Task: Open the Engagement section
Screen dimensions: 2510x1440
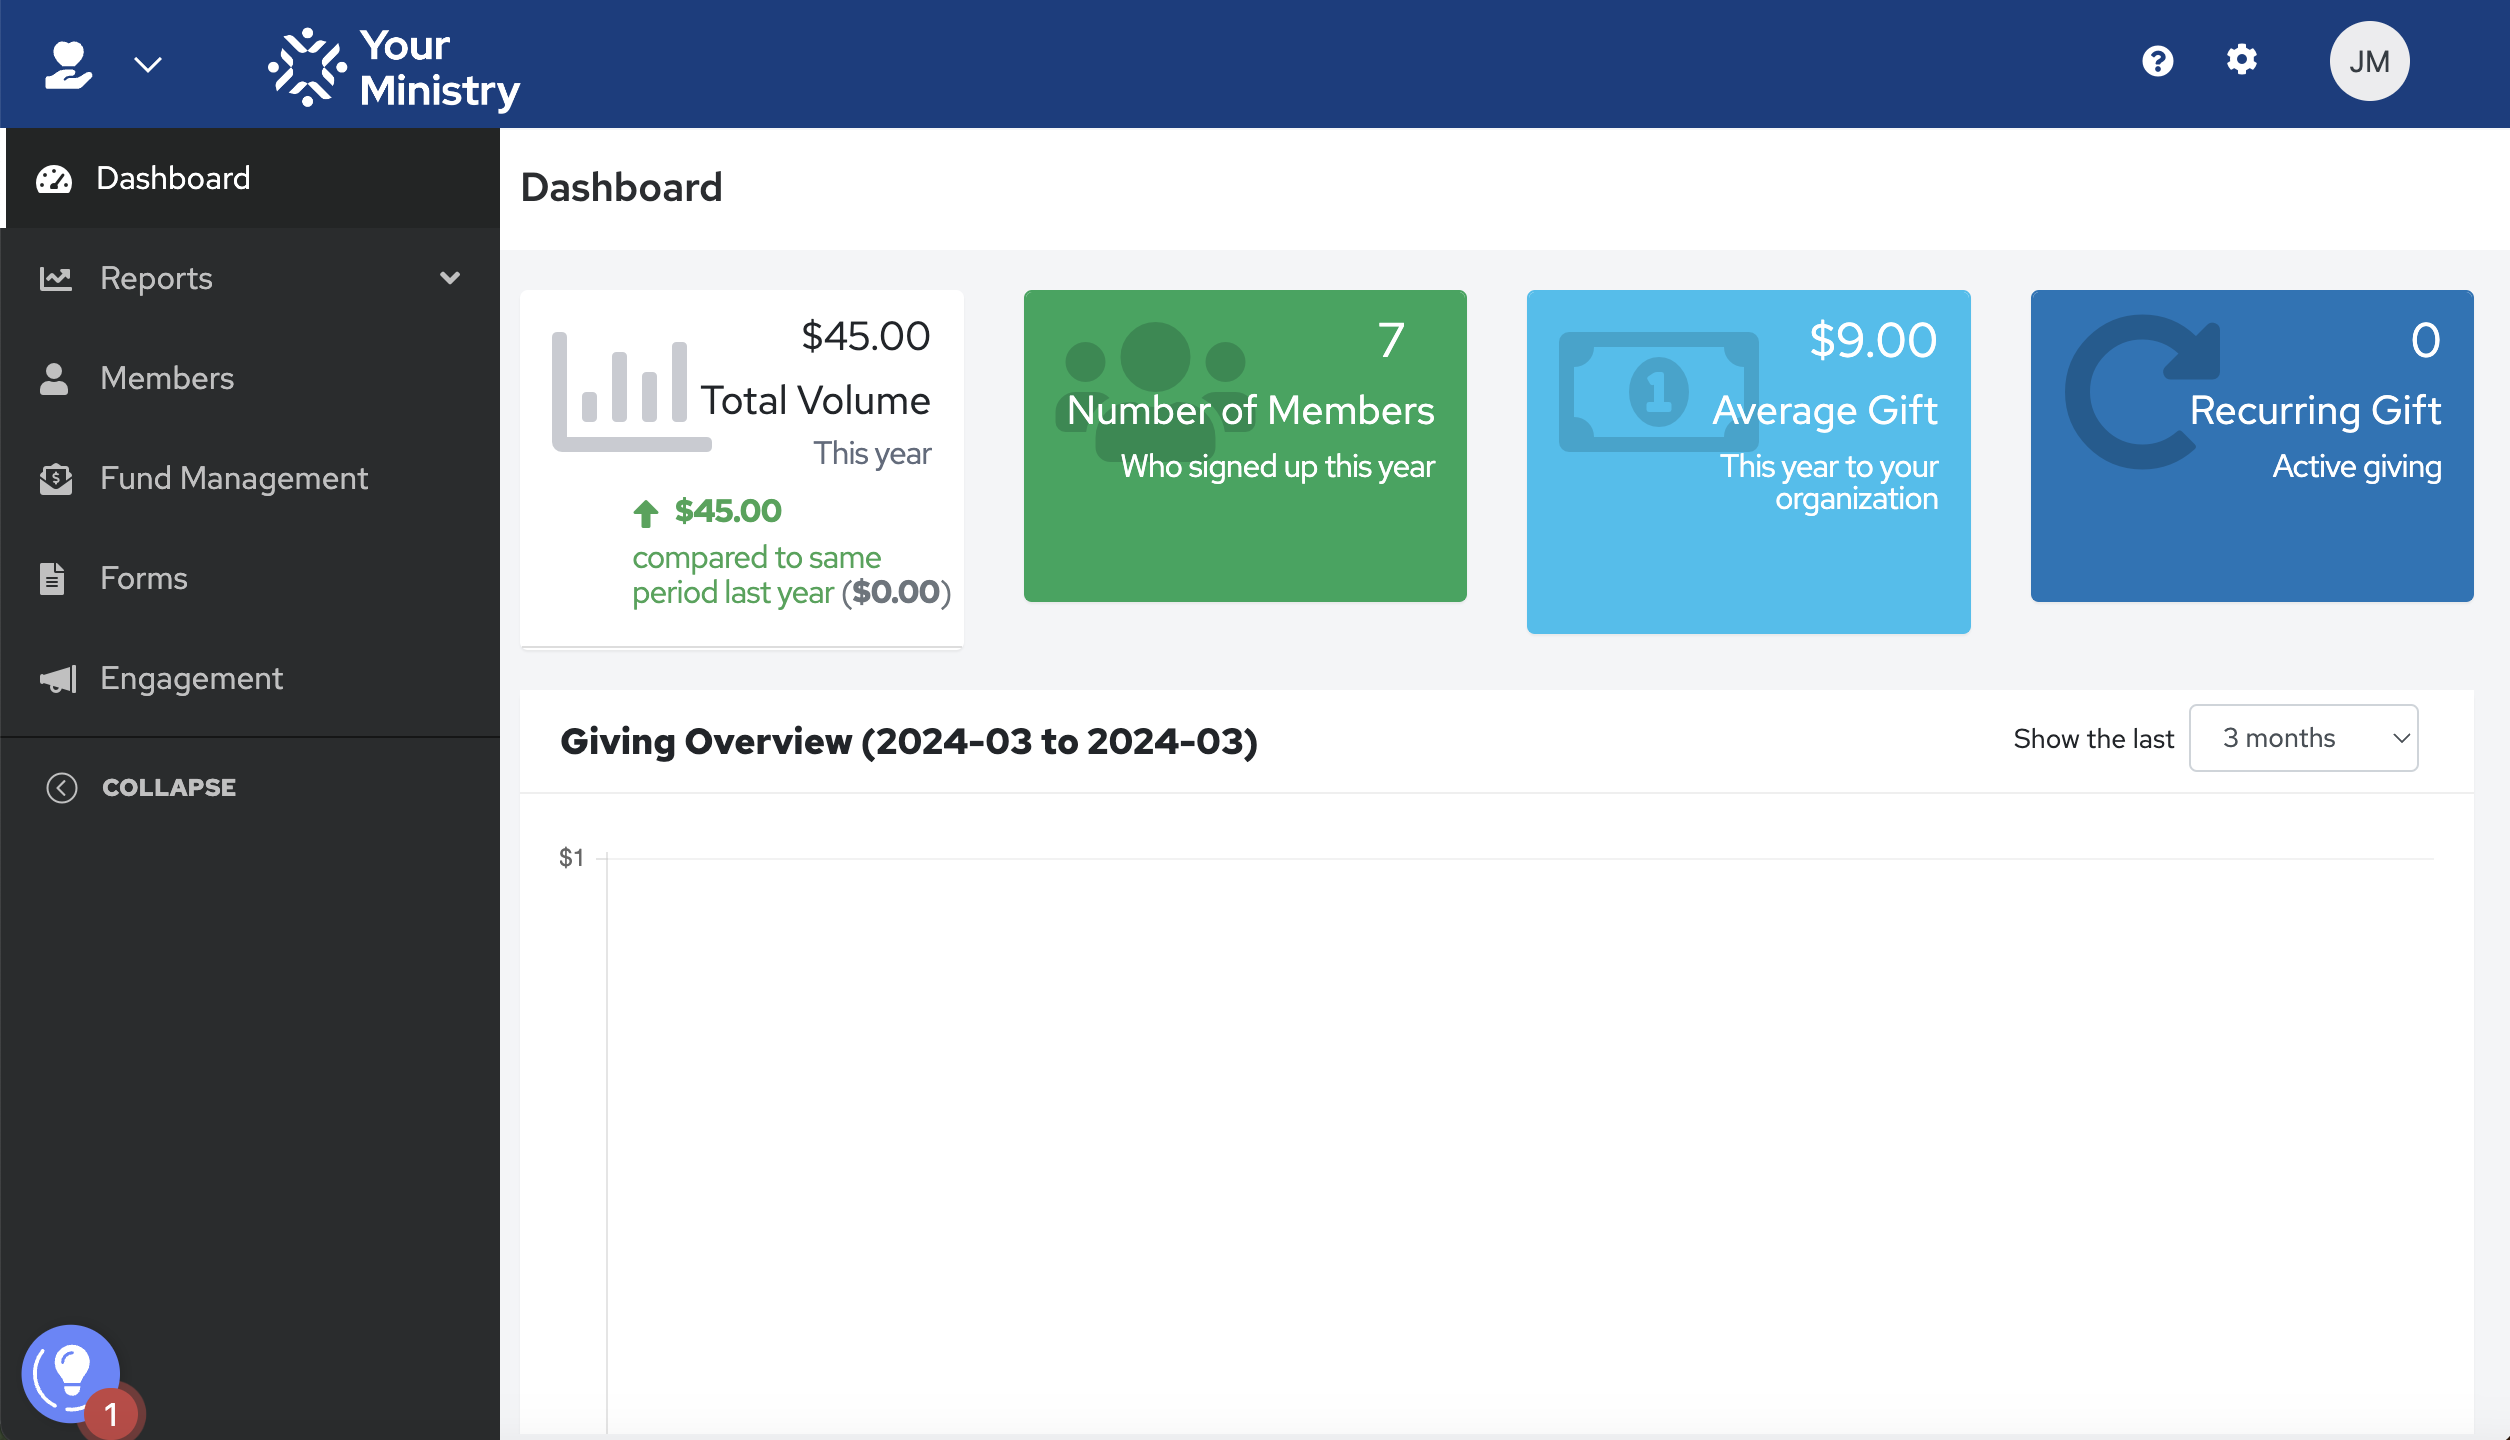Action: 191,678
